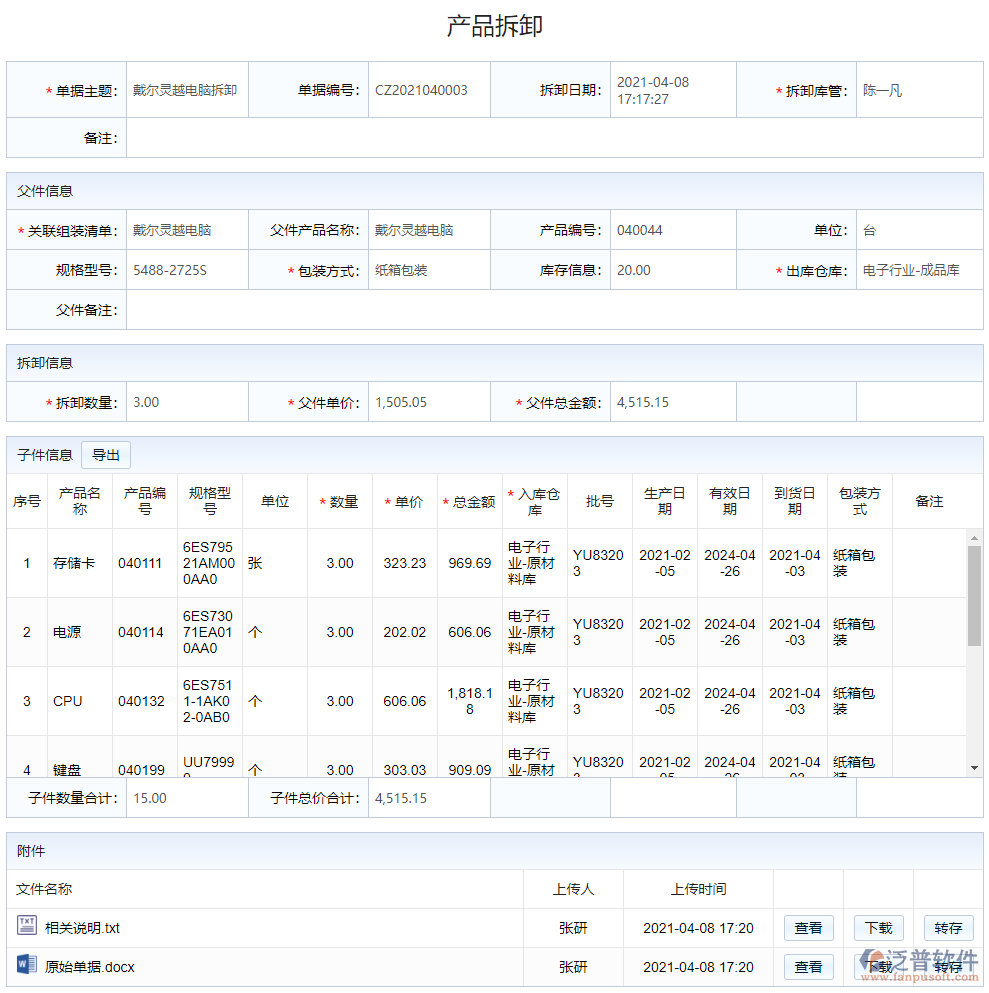Click the TXT file icon beside 相关说明.txt
Image resolution: width=989 pixels, height=993 pixels.
tap(28, 927)
